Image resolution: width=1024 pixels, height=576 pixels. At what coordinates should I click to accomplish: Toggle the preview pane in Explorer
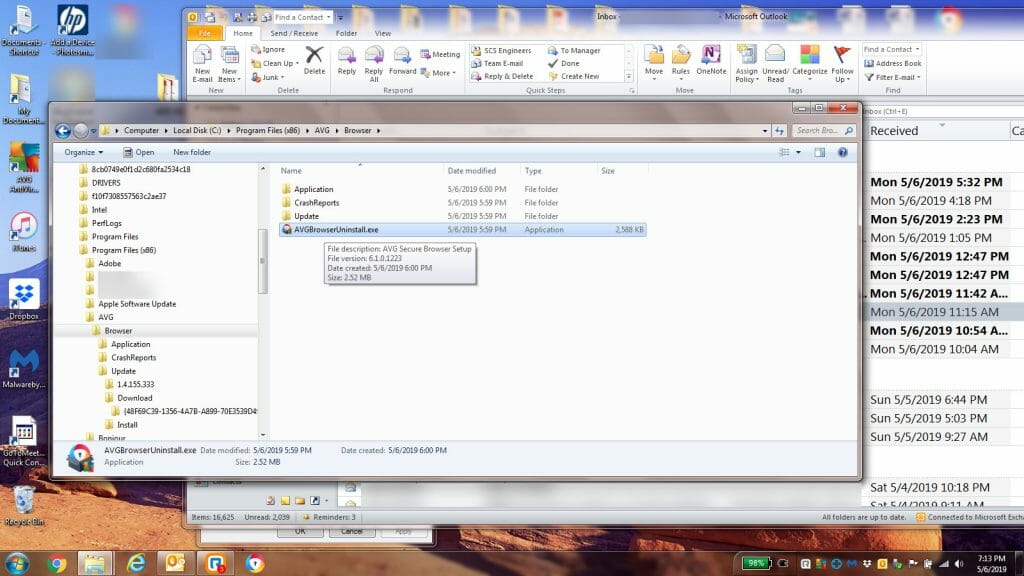pyautogui.click(x=820, y=152)
